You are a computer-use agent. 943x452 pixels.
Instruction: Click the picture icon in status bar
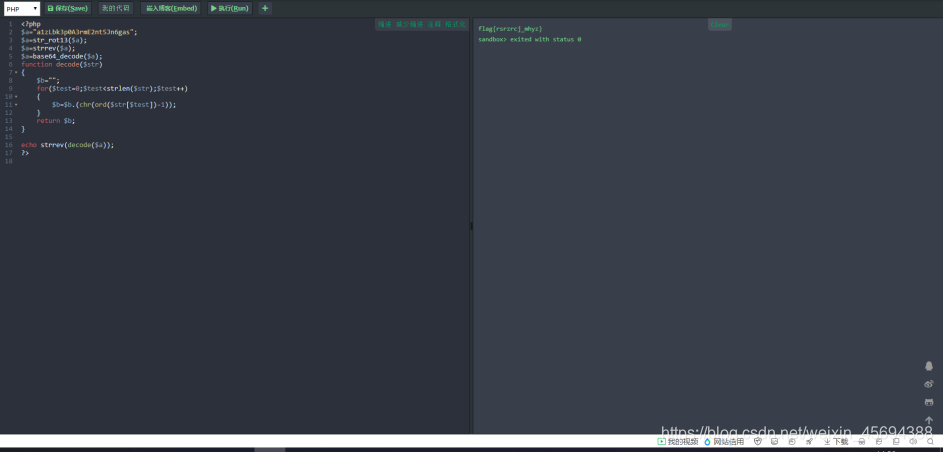tap(775, 442)
